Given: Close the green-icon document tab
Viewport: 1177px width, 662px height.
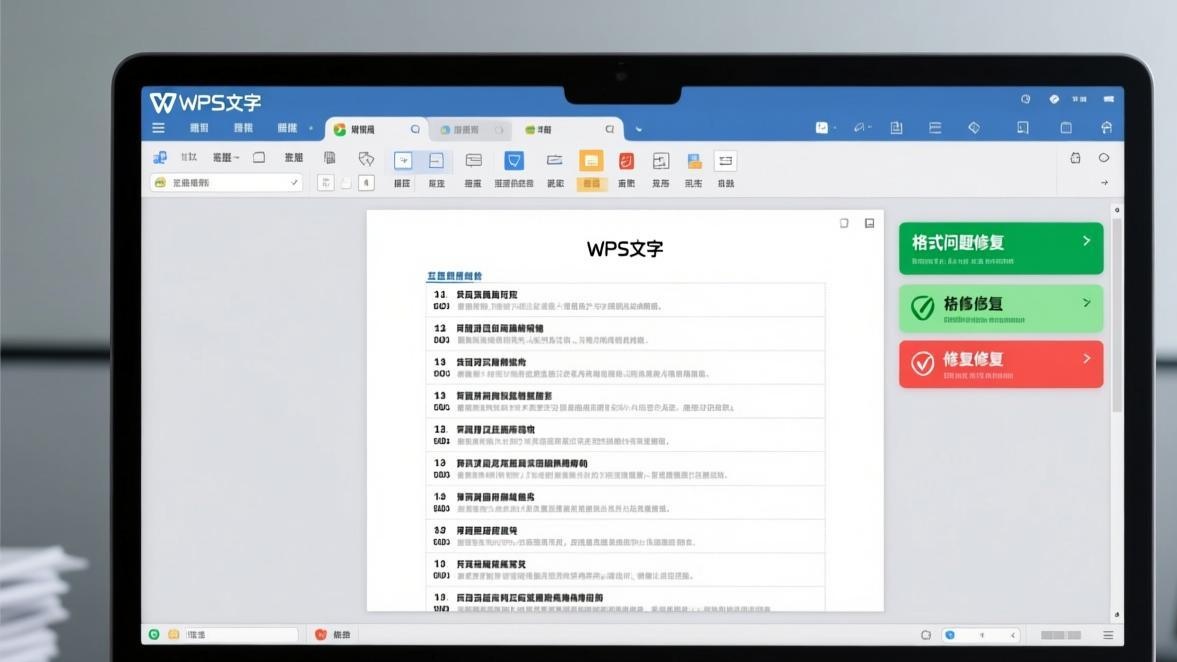Looking at the screenshot, I should [610, 129].
